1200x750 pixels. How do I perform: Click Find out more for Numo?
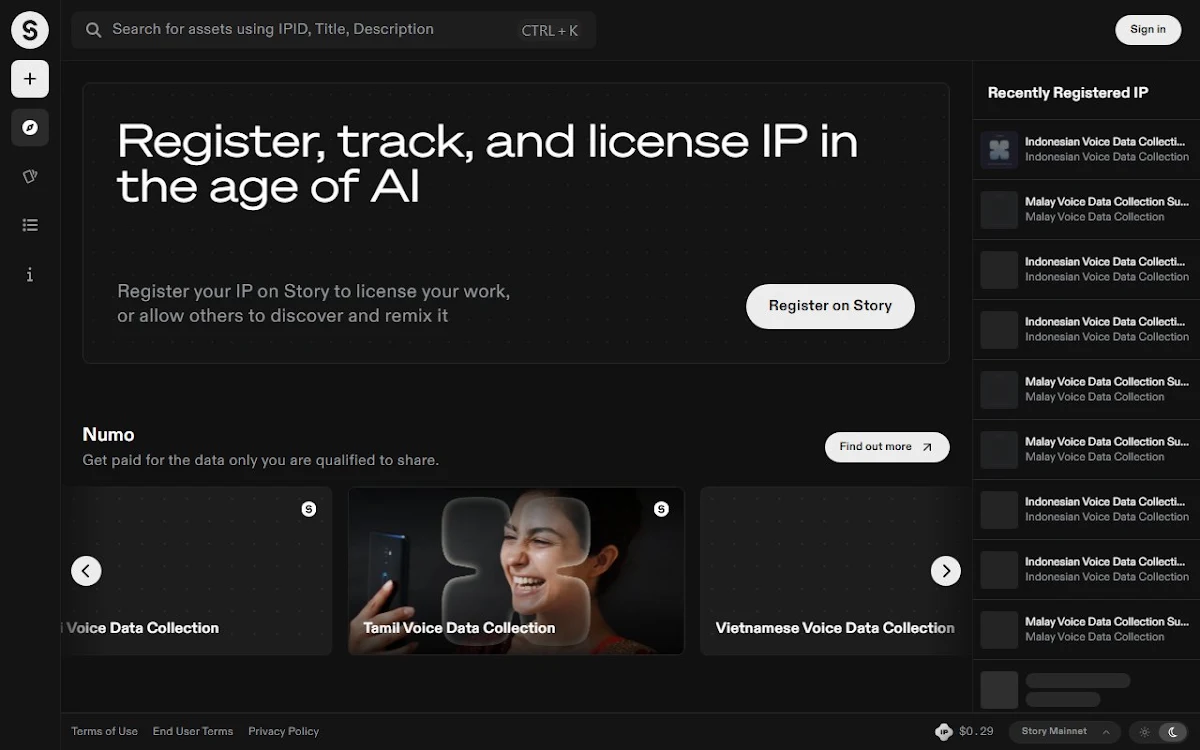click(x=887, y=447)
